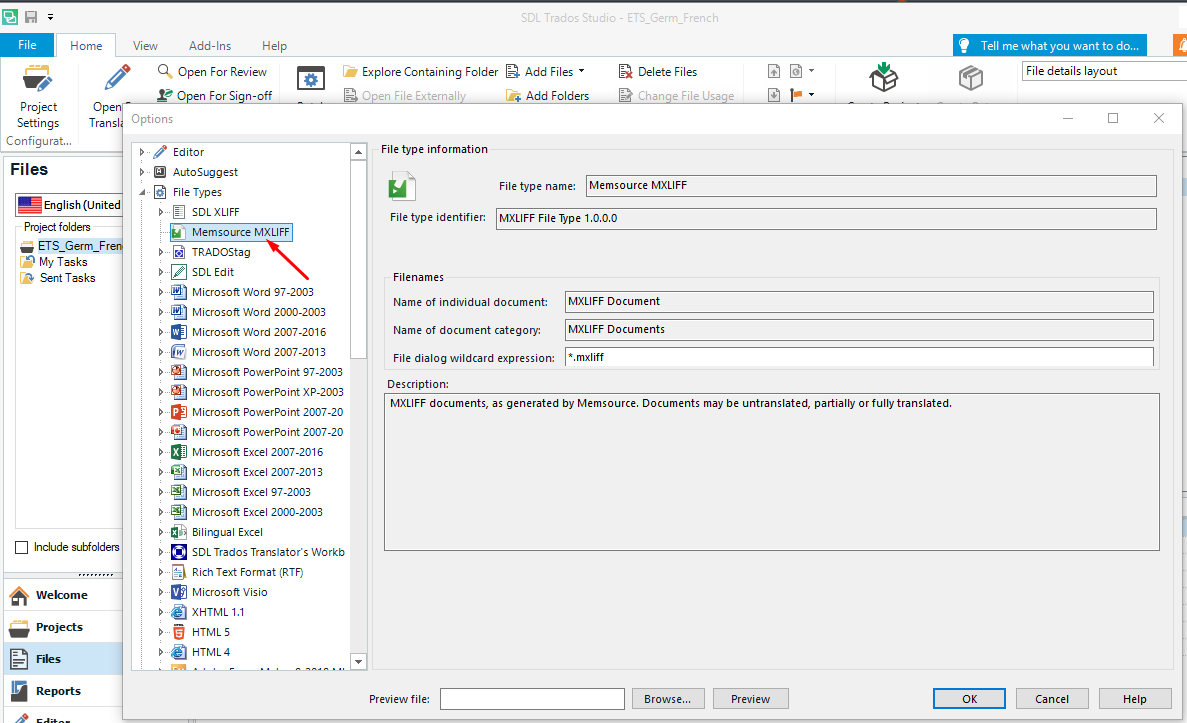Click the Create Project Package icon

[883, 77]
